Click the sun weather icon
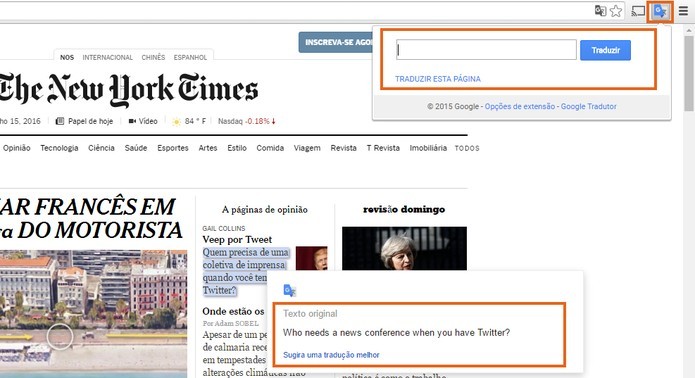695x378 pixels. 176,121
